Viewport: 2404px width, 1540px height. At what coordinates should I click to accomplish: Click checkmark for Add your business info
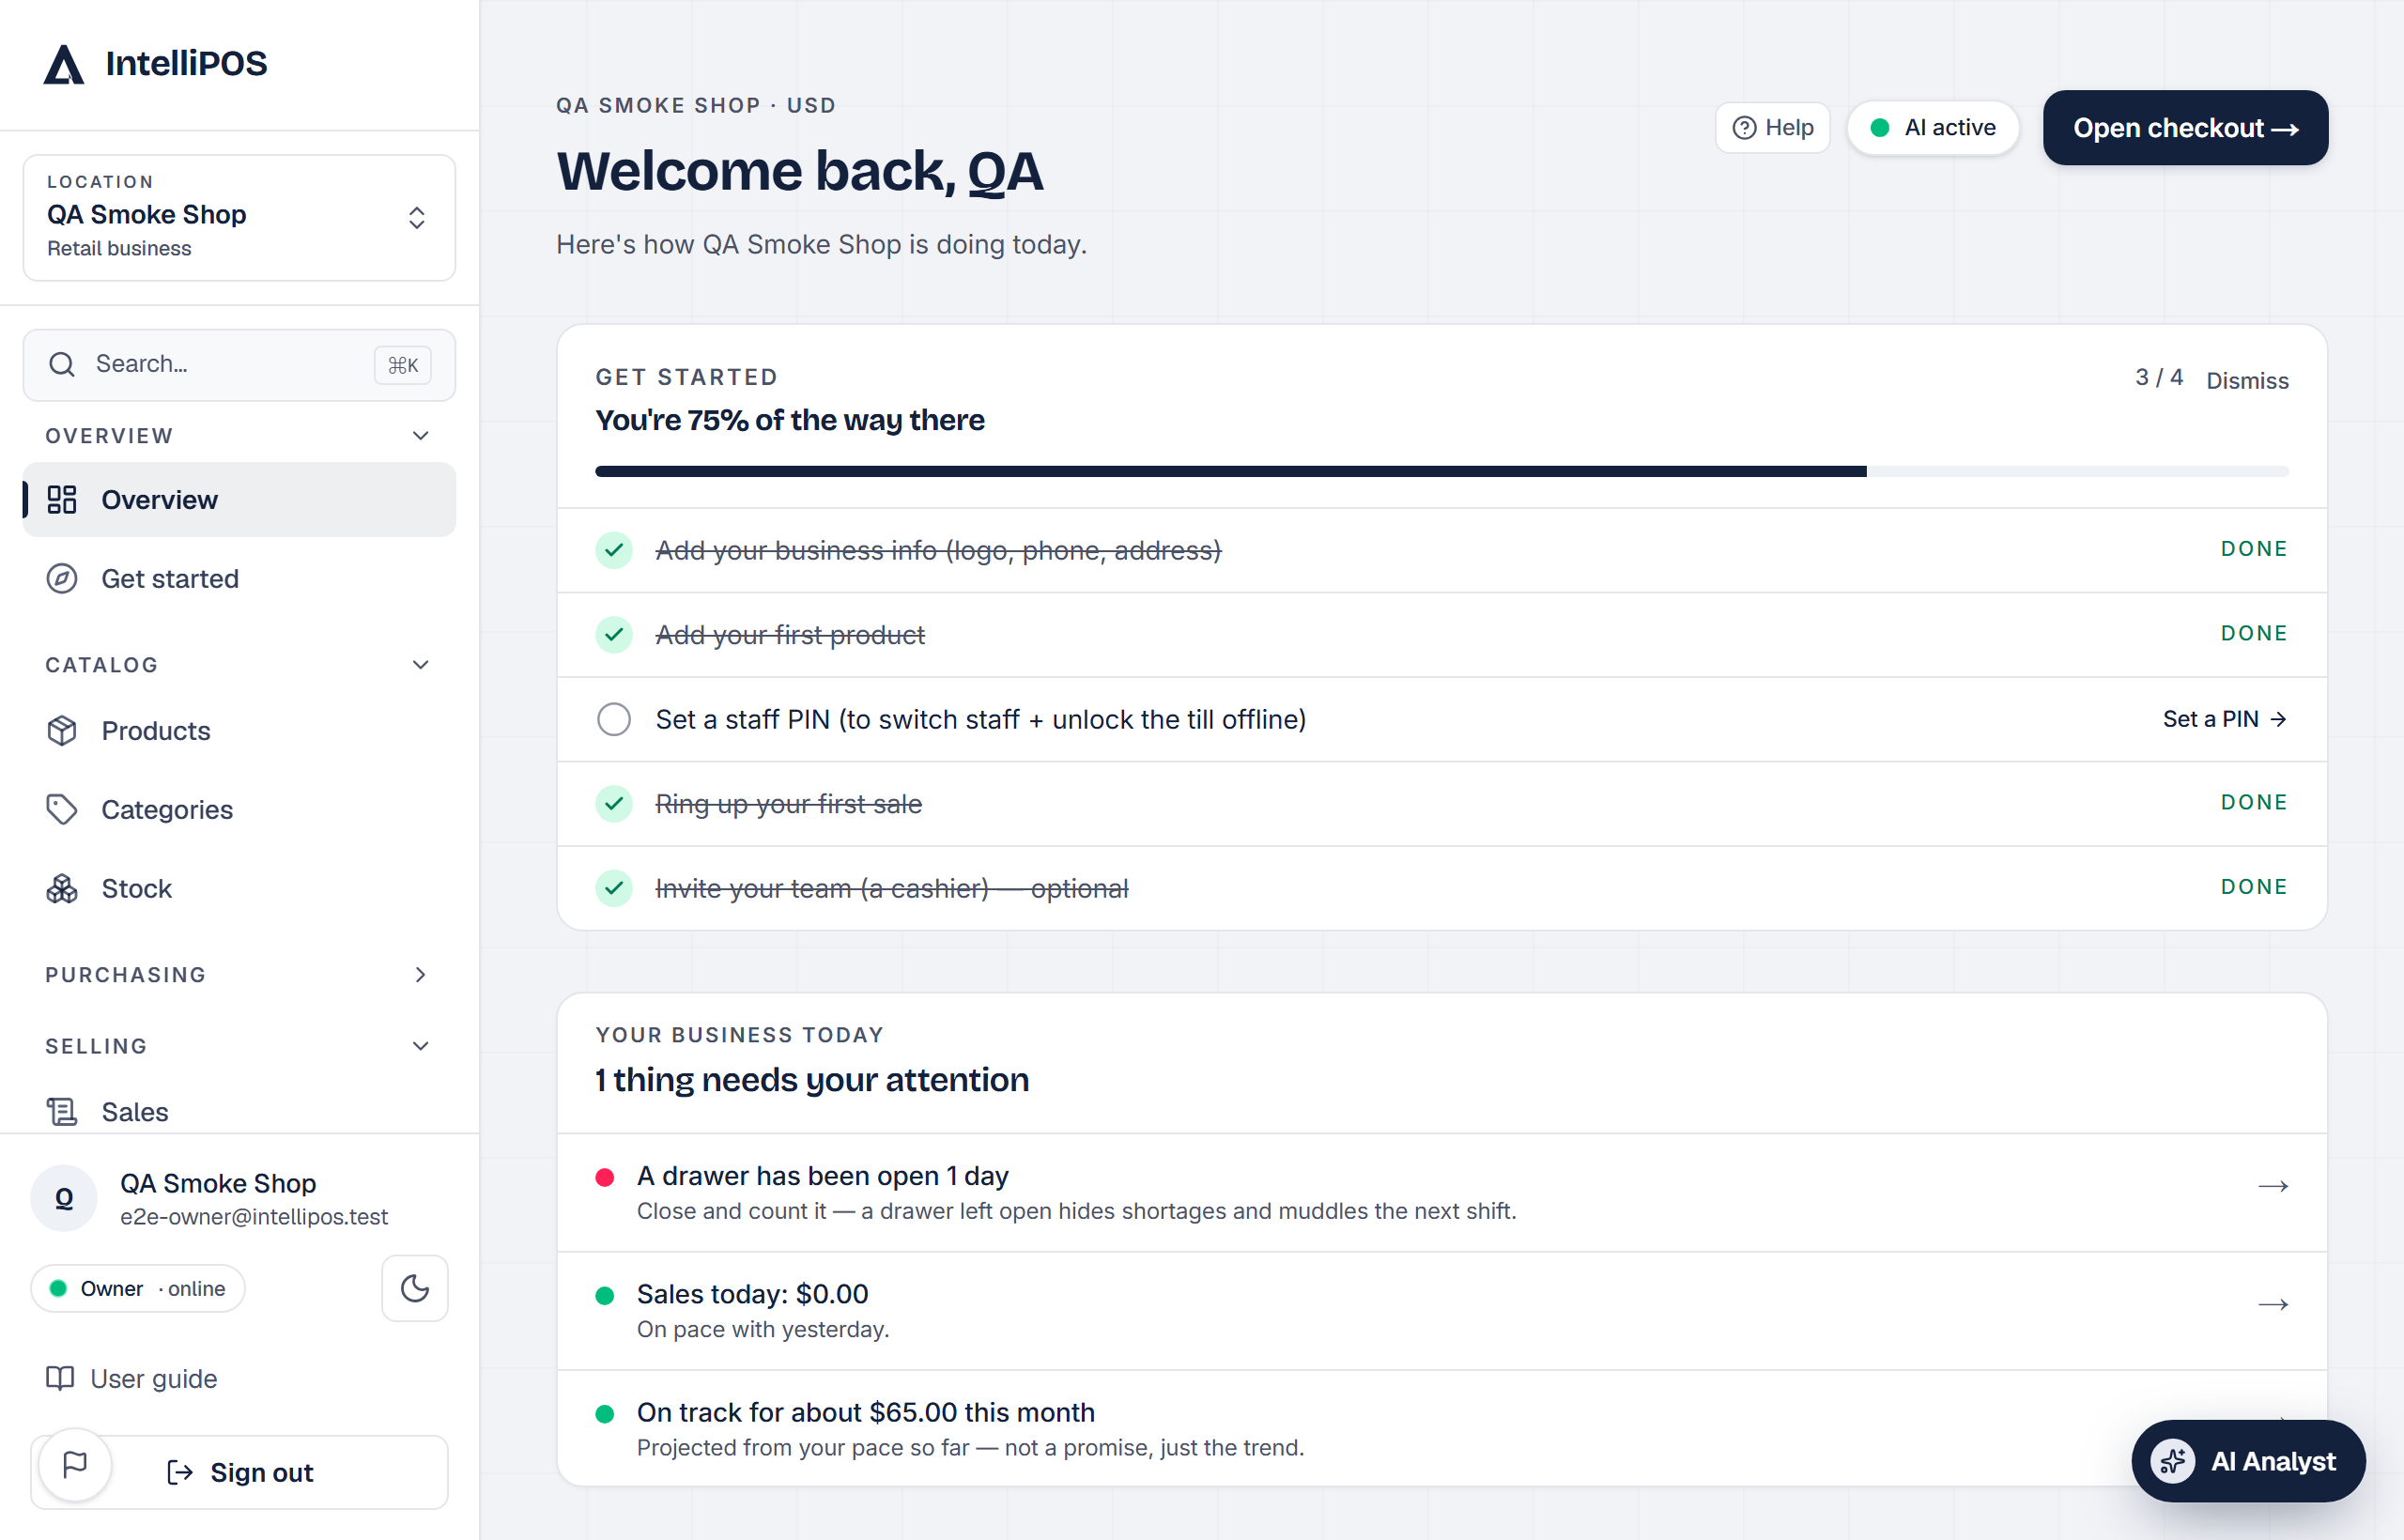pyautogui.click(x=614, y=550)
